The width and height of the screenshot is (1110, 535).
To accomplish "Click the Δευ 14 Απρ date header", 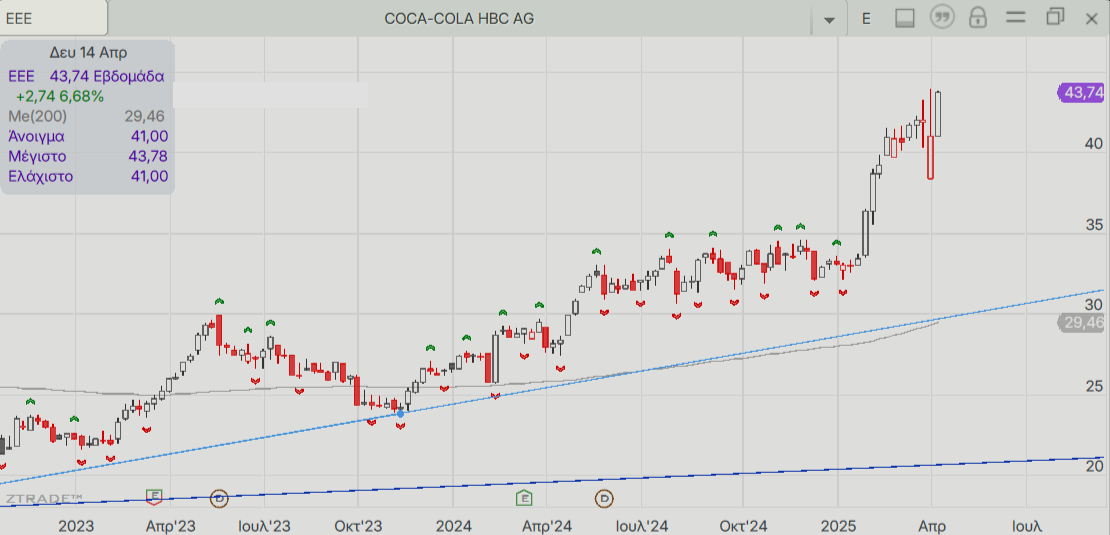I will pyautogui.click(x=88, y=53).
